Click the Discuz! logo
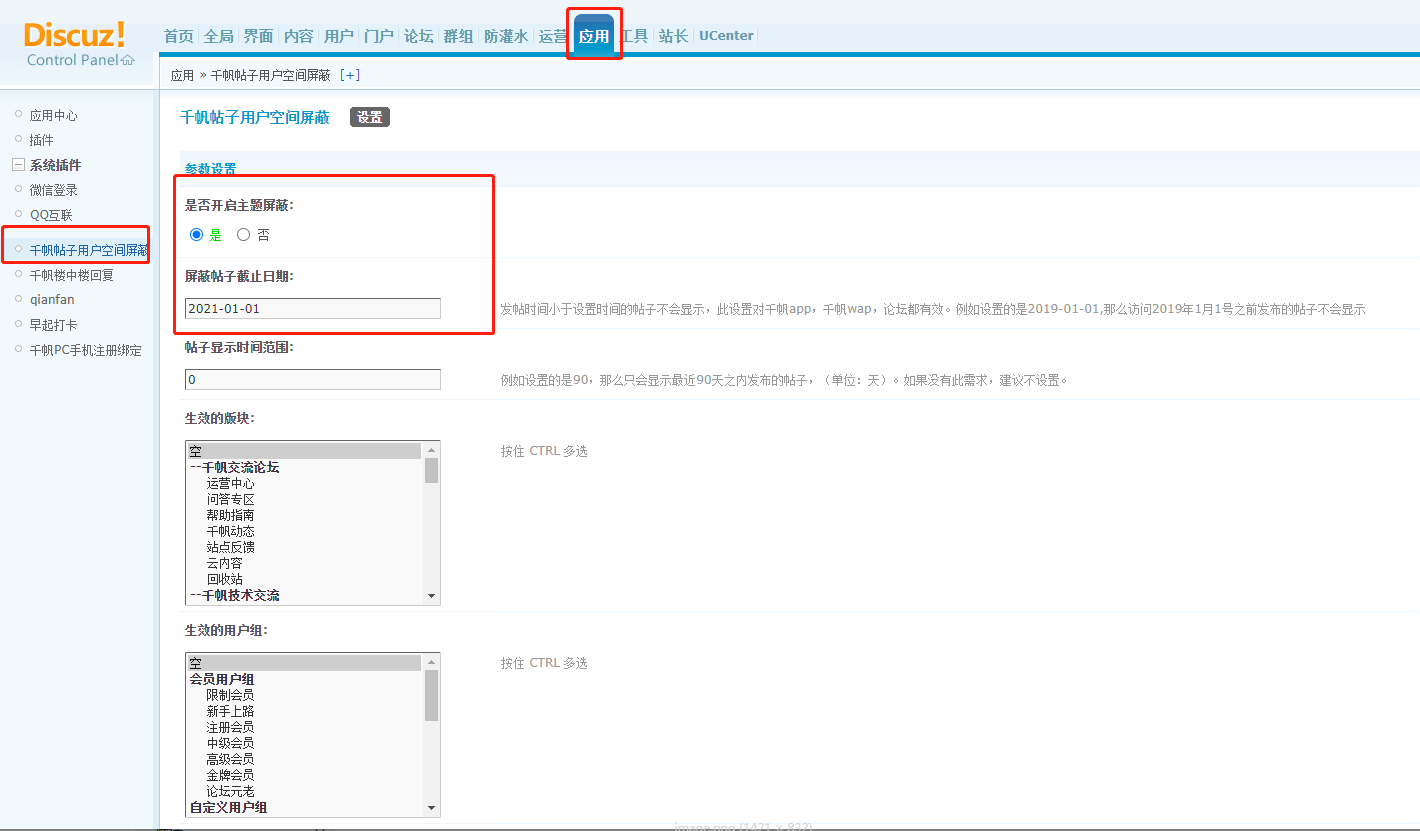This screenshot has height=831, width=1420. pyautogui.click(x=75, y=35)
